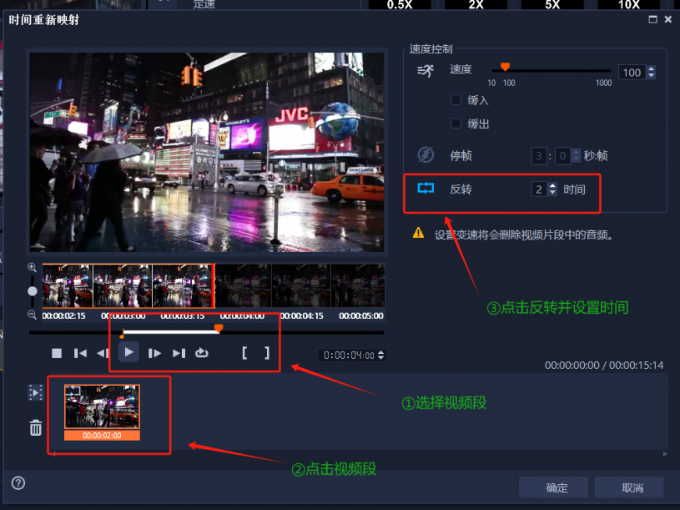This screenshot has width=680, height=510.
Task: Select the 00:00:02:00 video segment thumbnail
Action: pyautogui.click(x=102, y=412)
